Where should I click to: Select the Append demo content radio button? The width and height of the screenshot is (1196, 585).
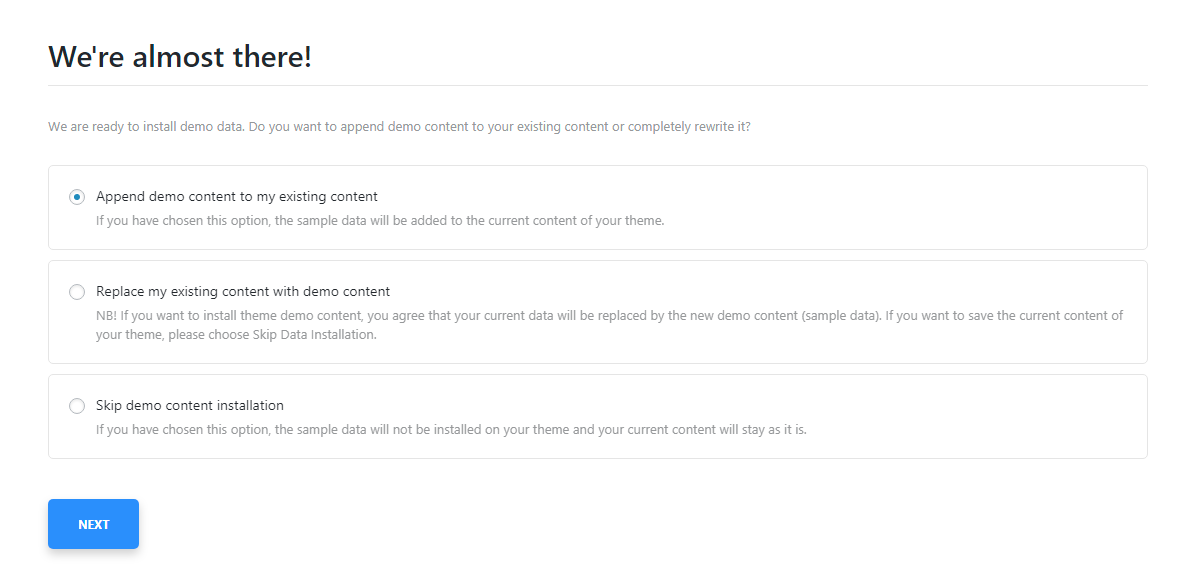point(77,197)
